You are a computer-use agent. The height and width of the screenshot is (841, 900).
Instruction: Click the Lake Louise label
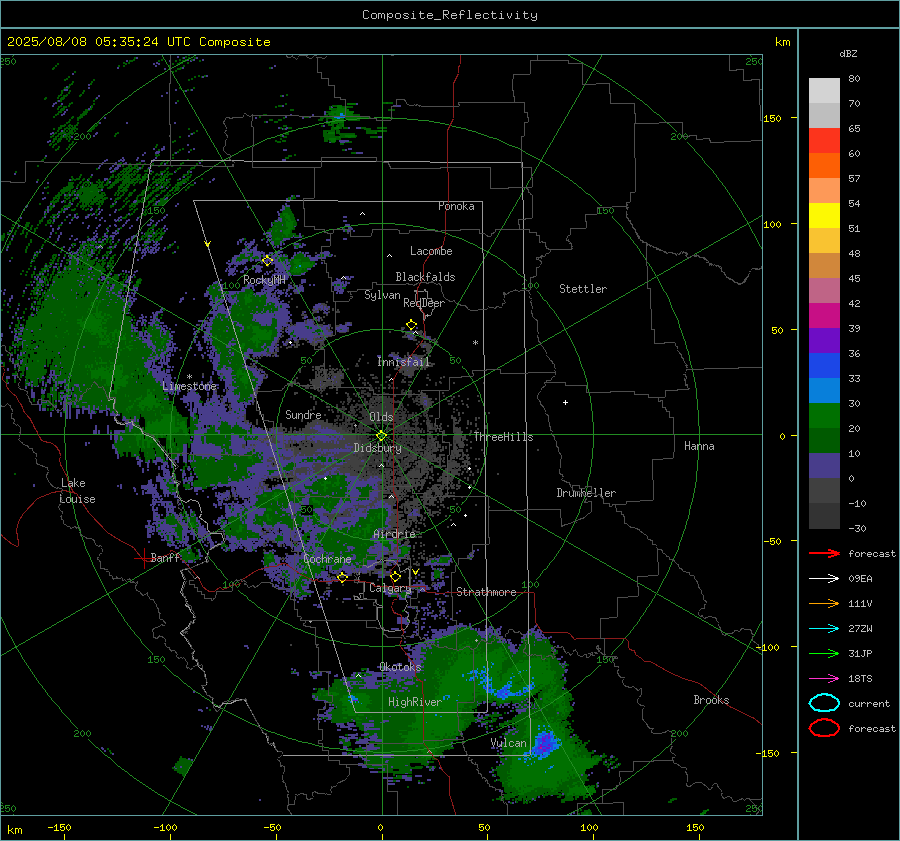click(77, 491)
